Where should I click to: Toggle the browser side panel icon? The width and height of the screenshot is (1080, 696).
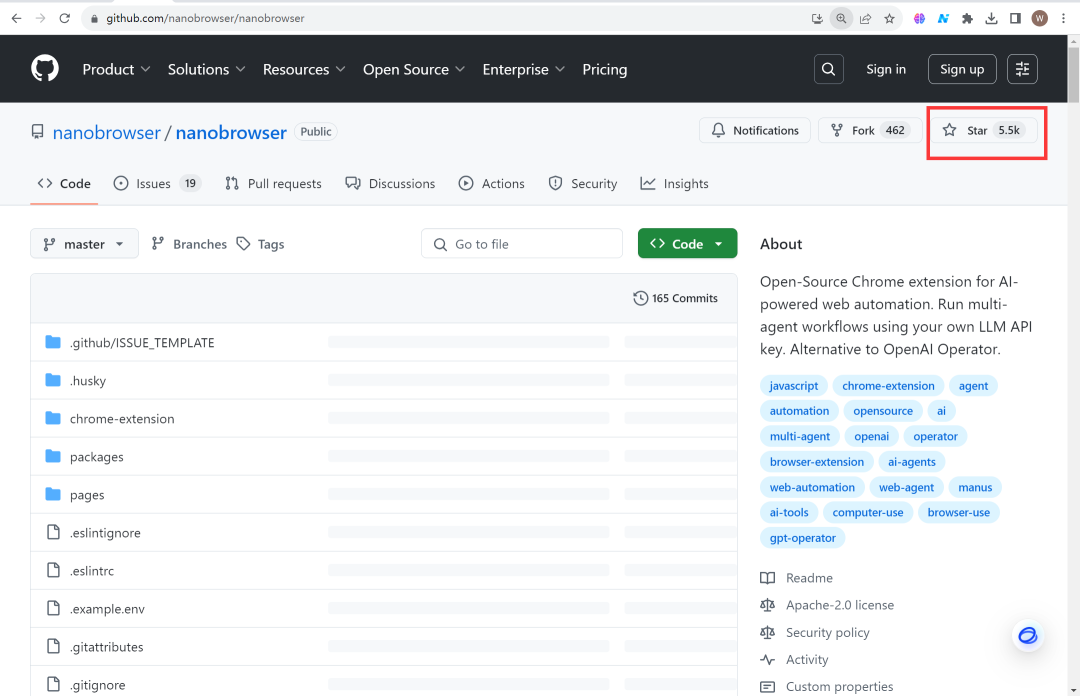pos(1015,18)
